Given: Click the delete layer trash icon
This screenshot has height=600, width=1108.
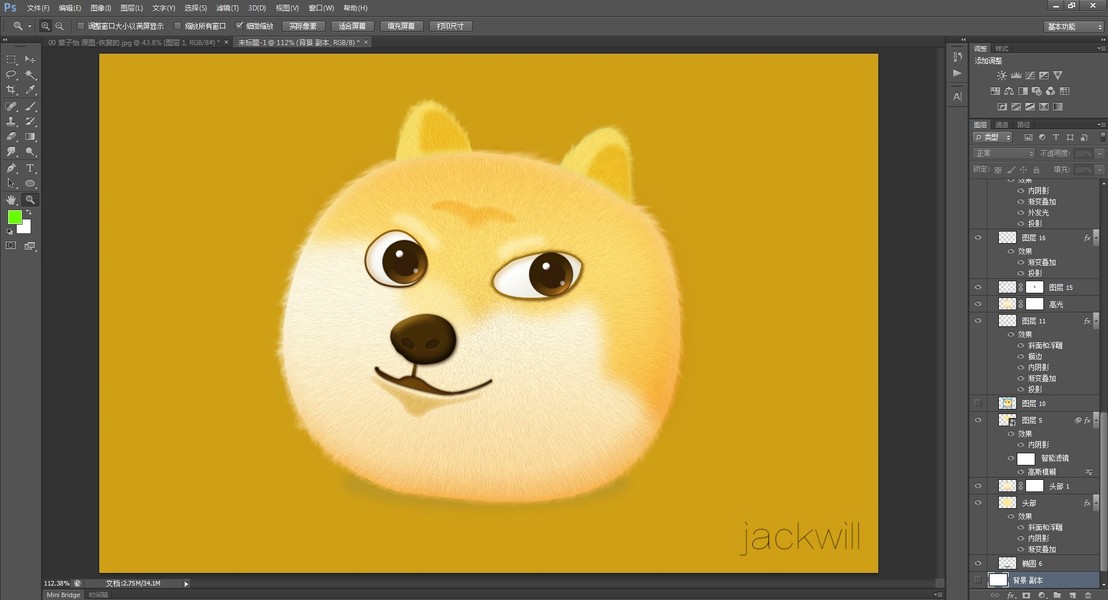Looking at the screenshot, I should [1088, 596].
